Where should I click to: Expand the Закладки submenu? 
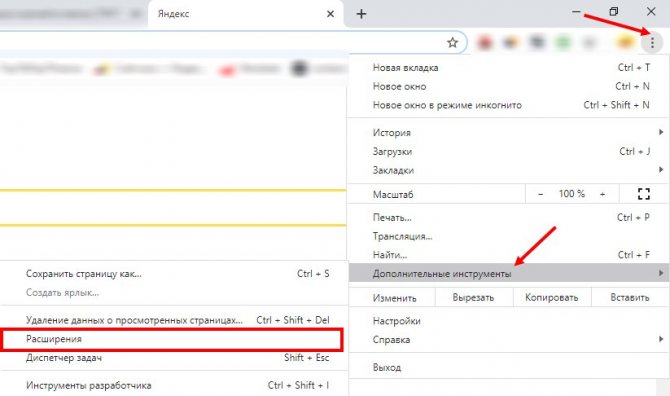[x=508, y=170]
